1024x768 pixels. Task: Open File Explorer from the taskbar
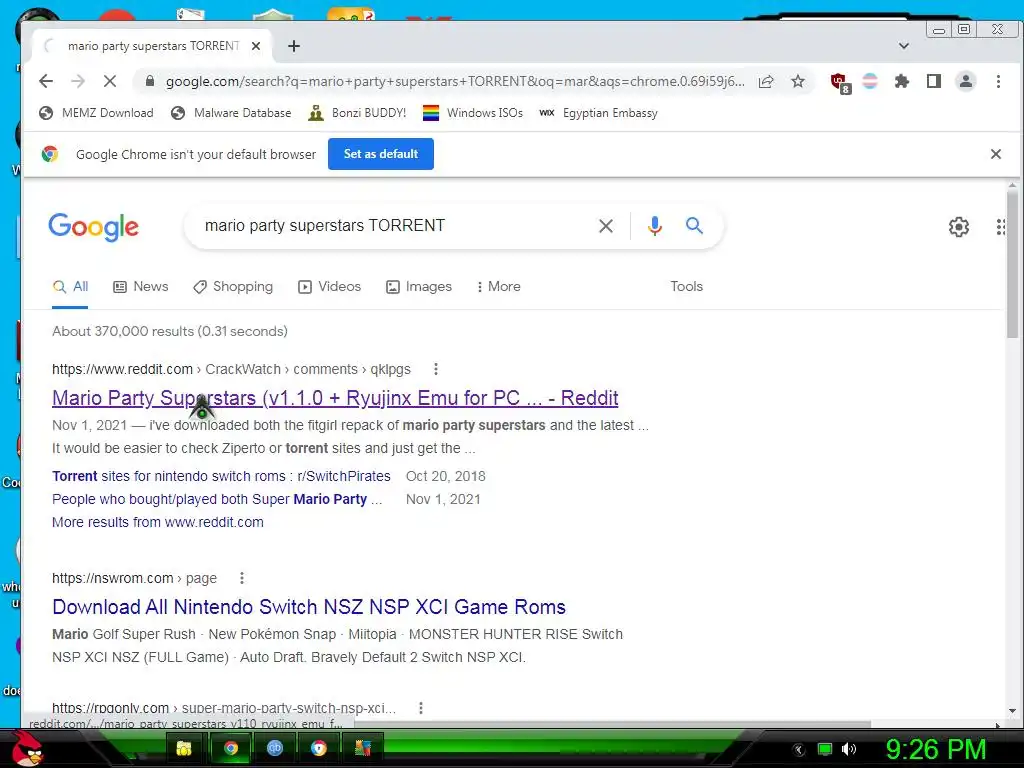click(x=185, y=748)
